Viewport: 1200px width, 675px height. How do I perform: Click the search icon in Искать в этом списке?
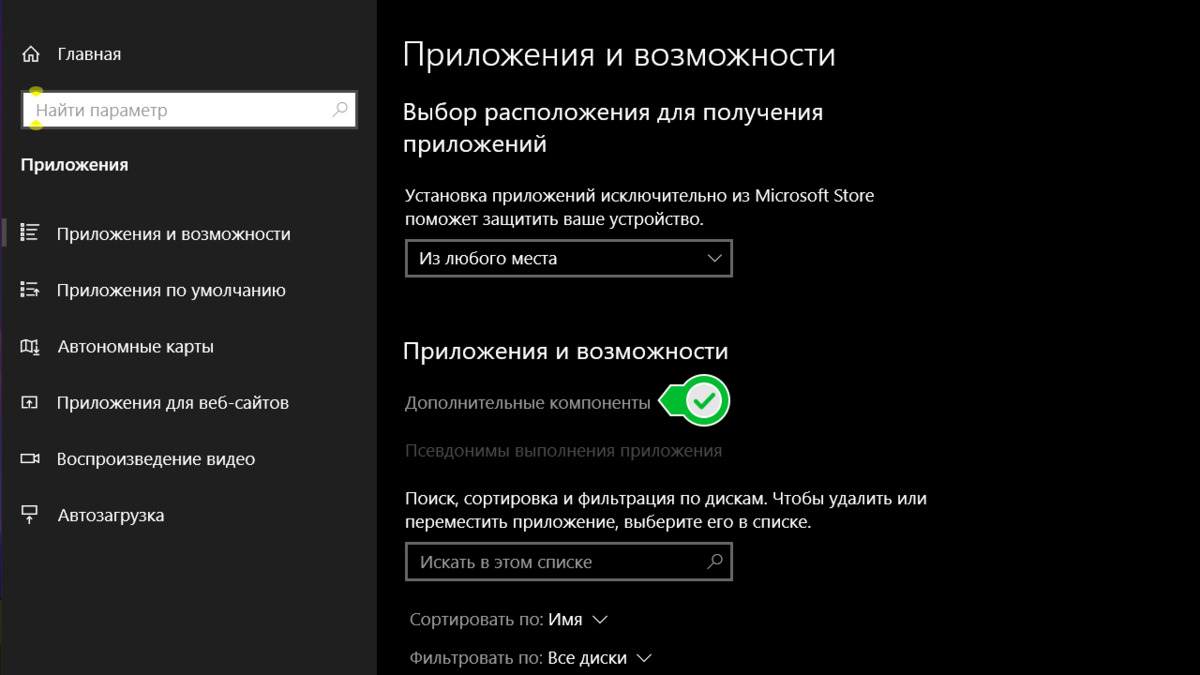[714, 561]
